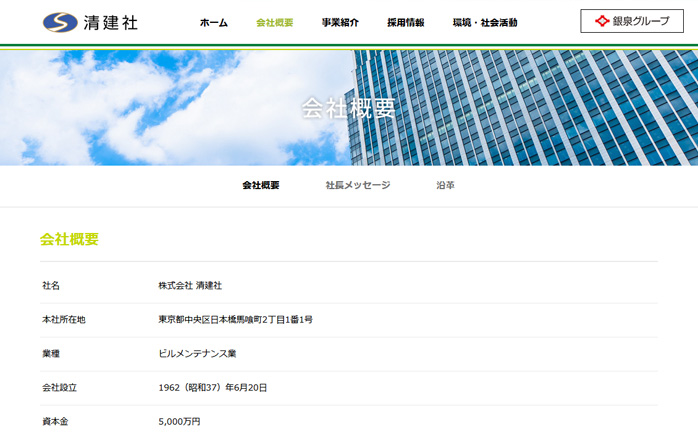
Task: Open 環境・社会活動 in the navigation
Action: point(485,23)
